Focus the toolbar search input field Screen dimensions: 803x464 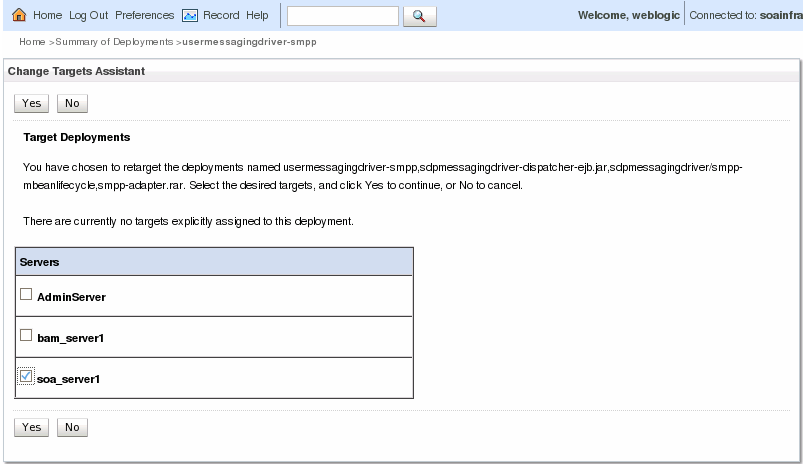[x=343, y=16]
